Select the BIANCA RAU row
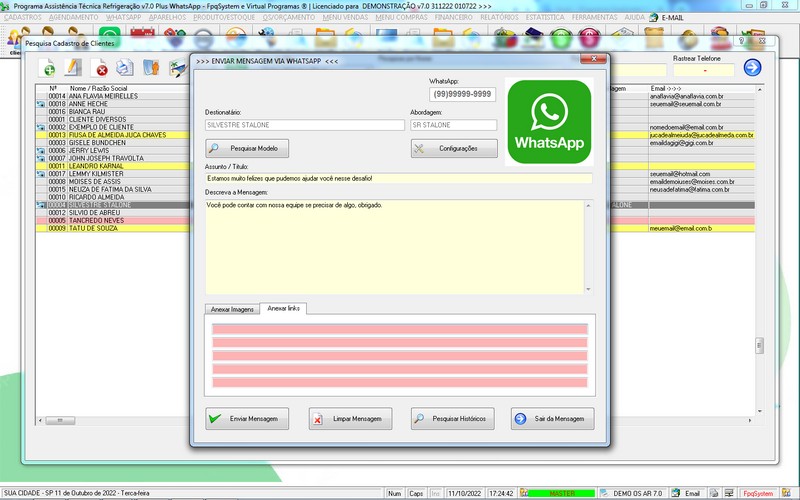 [x=112, y=112]
